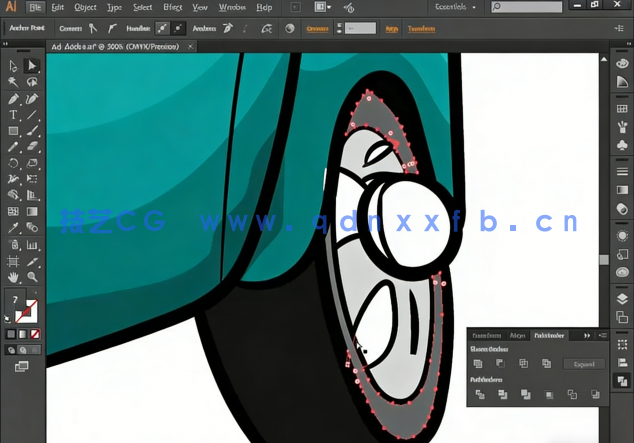
Task: Set fill mode to Color
Action: 11,334
